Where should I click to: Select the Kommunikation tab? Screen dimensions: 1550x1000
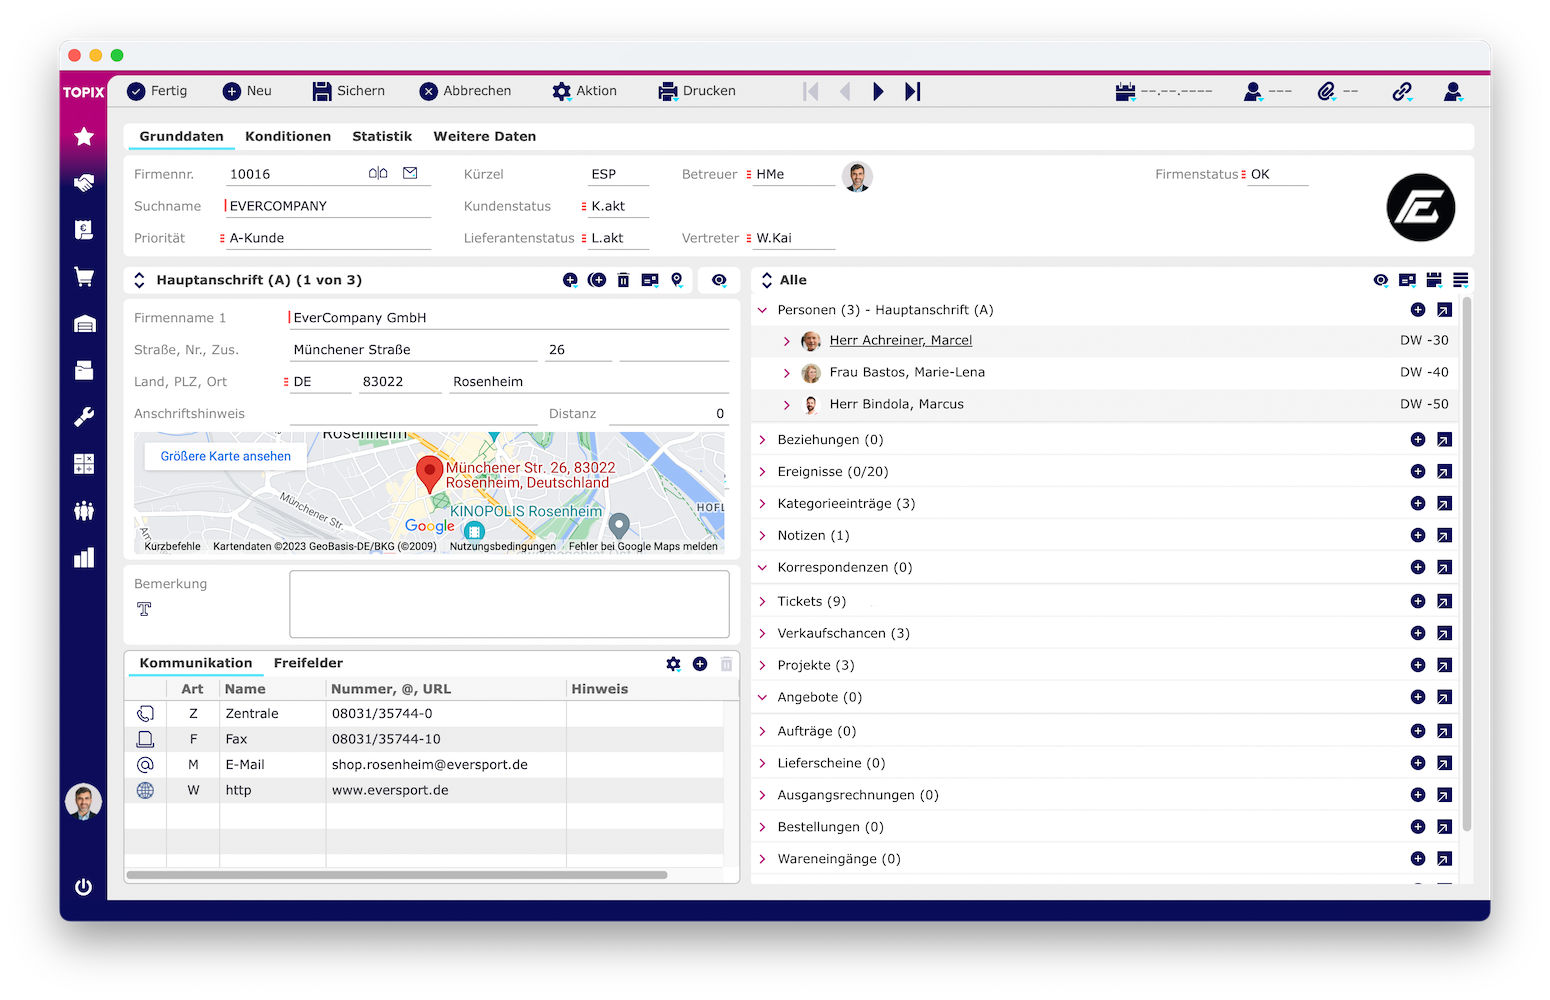(x=196, y=663)
